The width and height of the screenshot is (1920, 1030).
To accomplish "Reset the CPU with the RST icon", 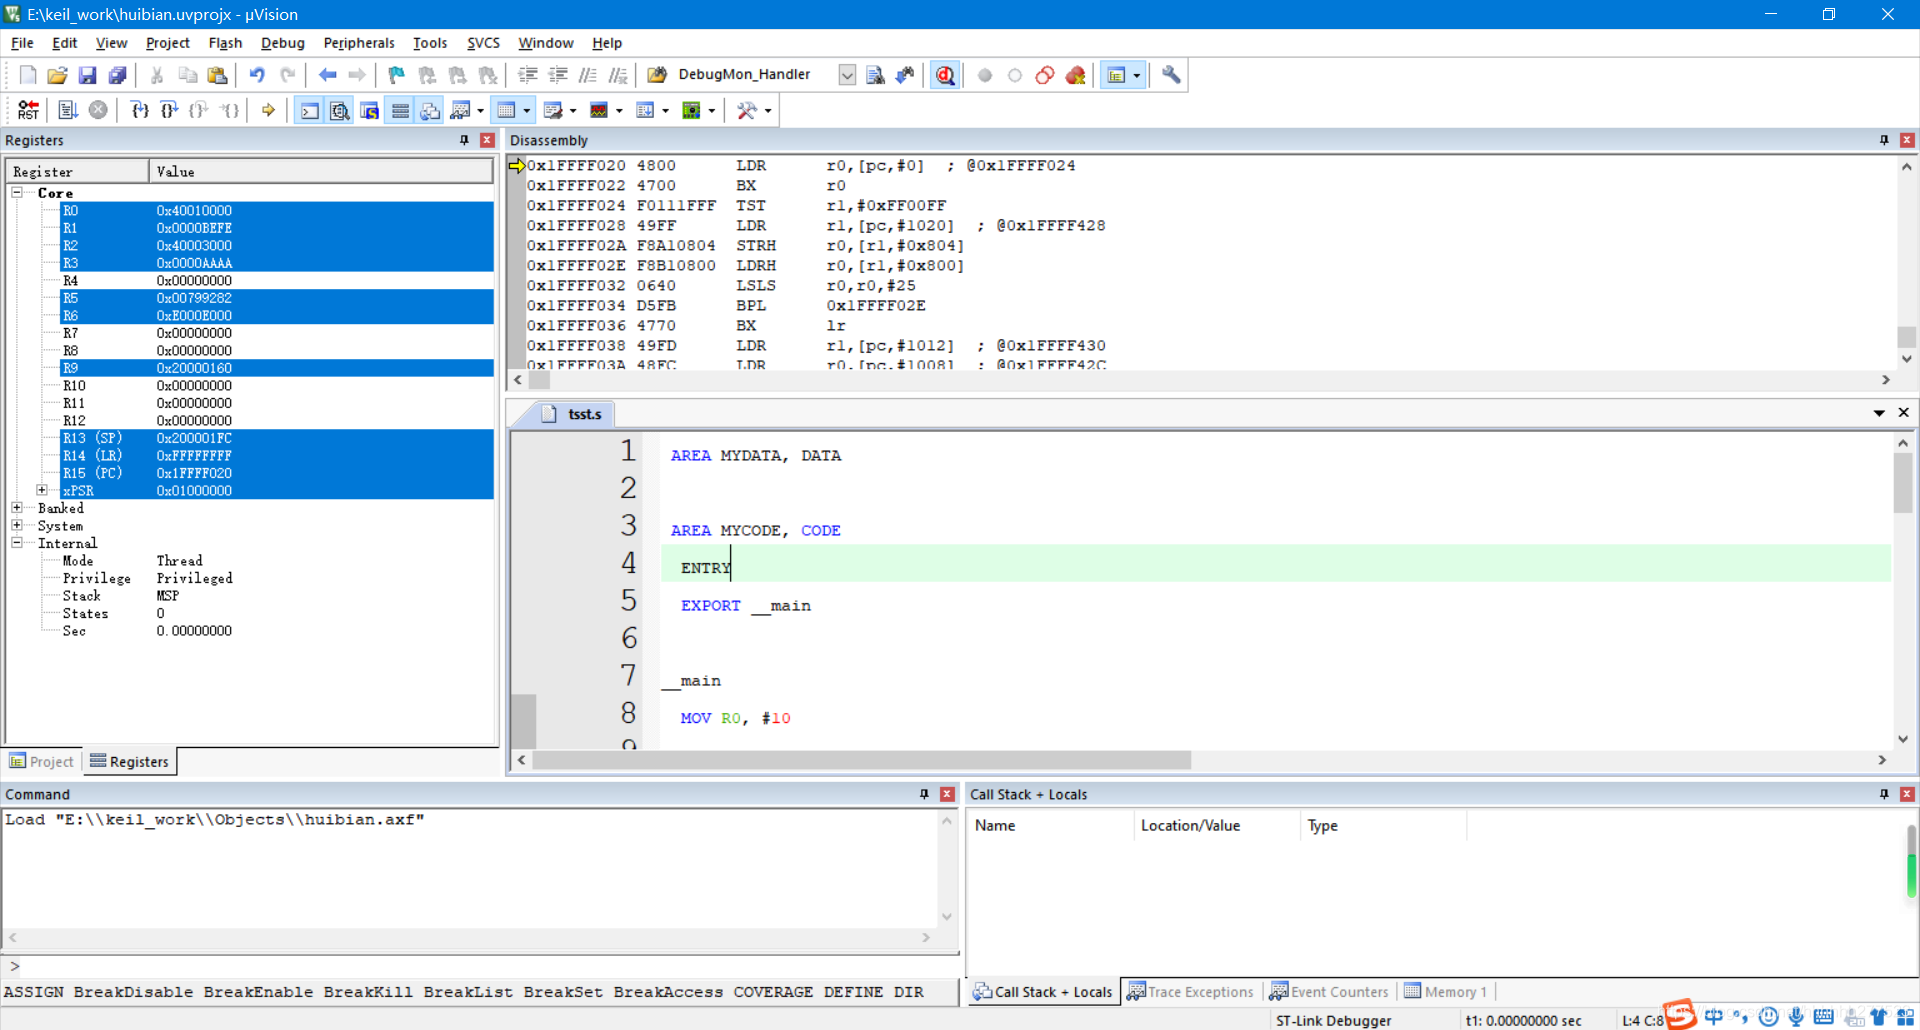I will click(x=28, y=110).
